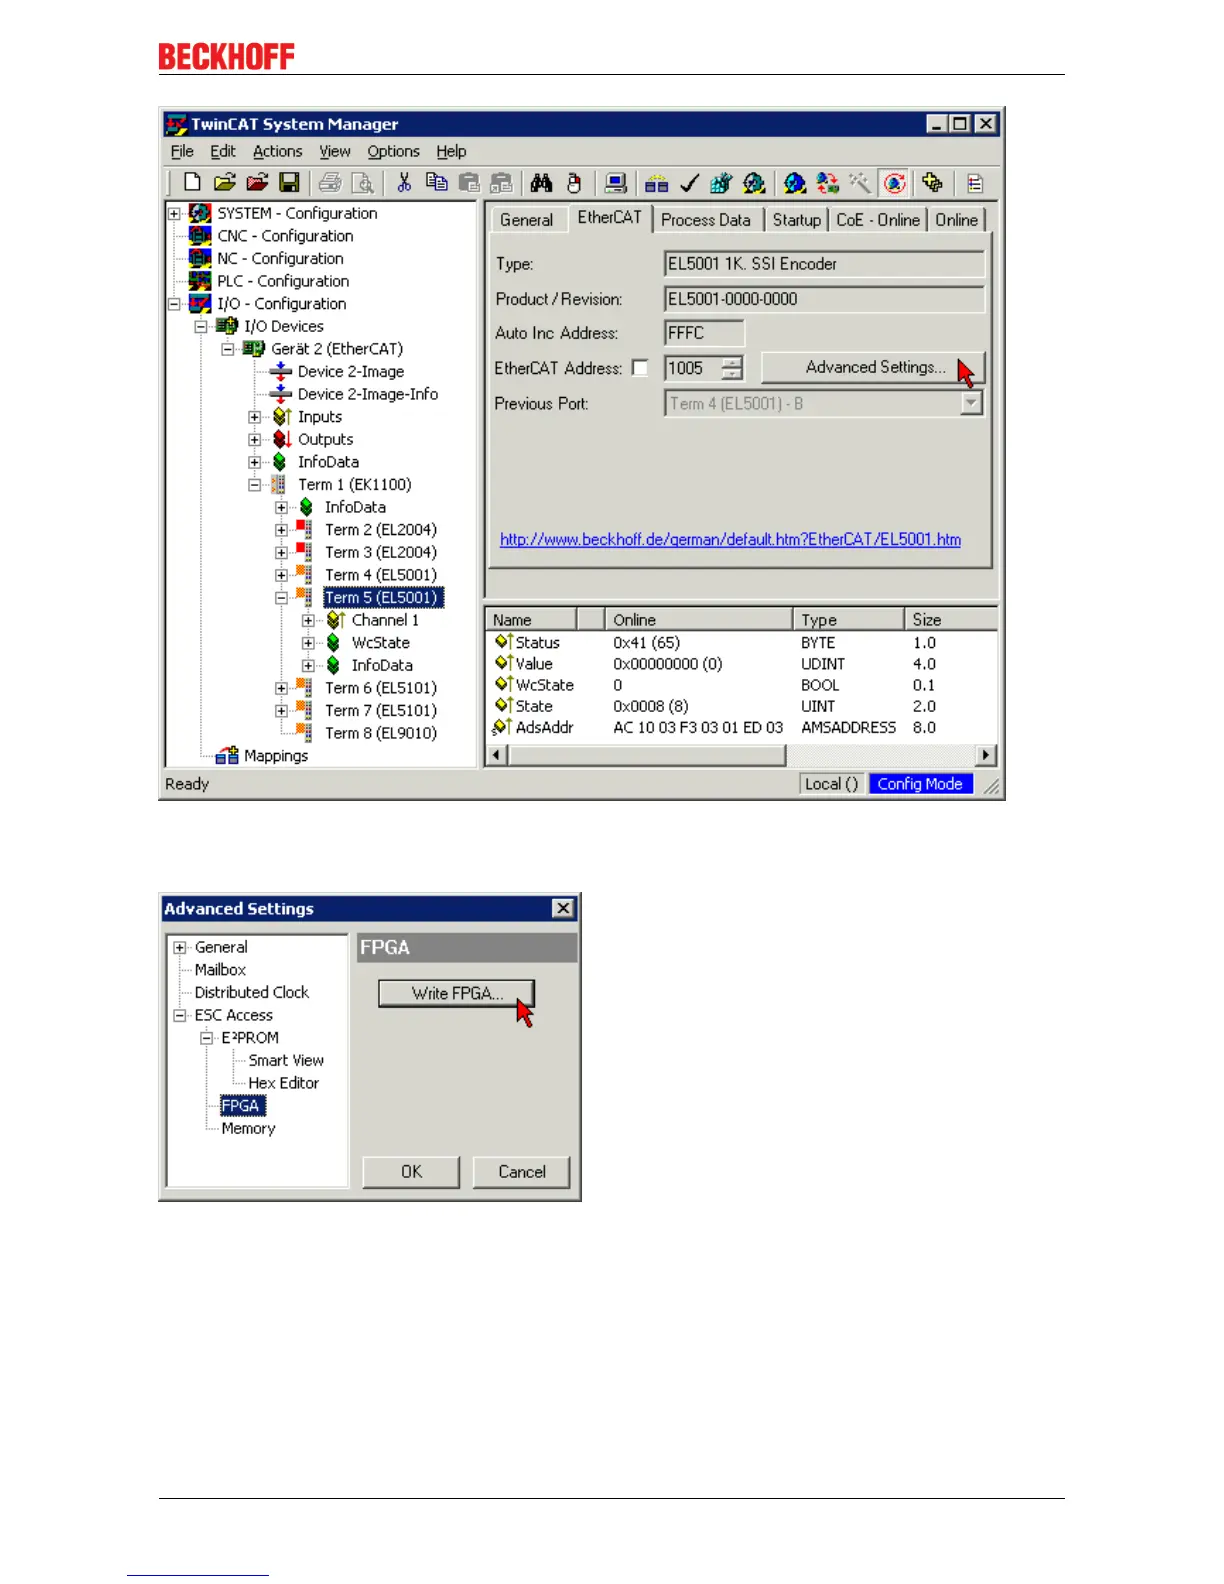Expand General in the Advanced Settings tree
This screenshot has width=1224, height=1584.
tap(180, 947)
